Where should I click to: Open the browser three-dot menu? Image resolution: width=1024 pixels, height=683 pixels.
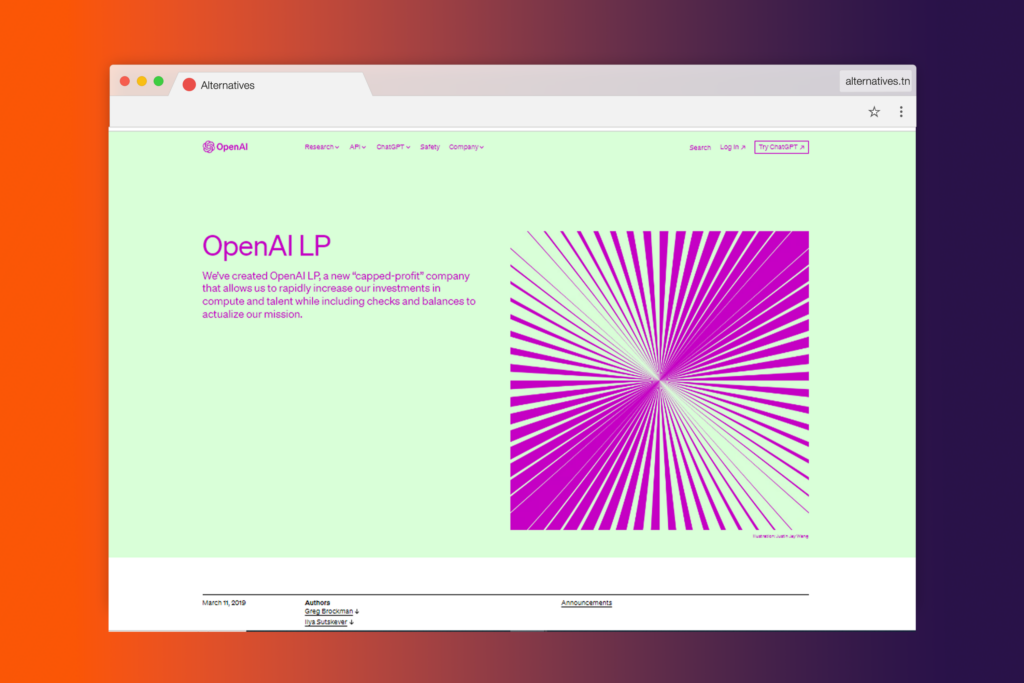point(901,112)
